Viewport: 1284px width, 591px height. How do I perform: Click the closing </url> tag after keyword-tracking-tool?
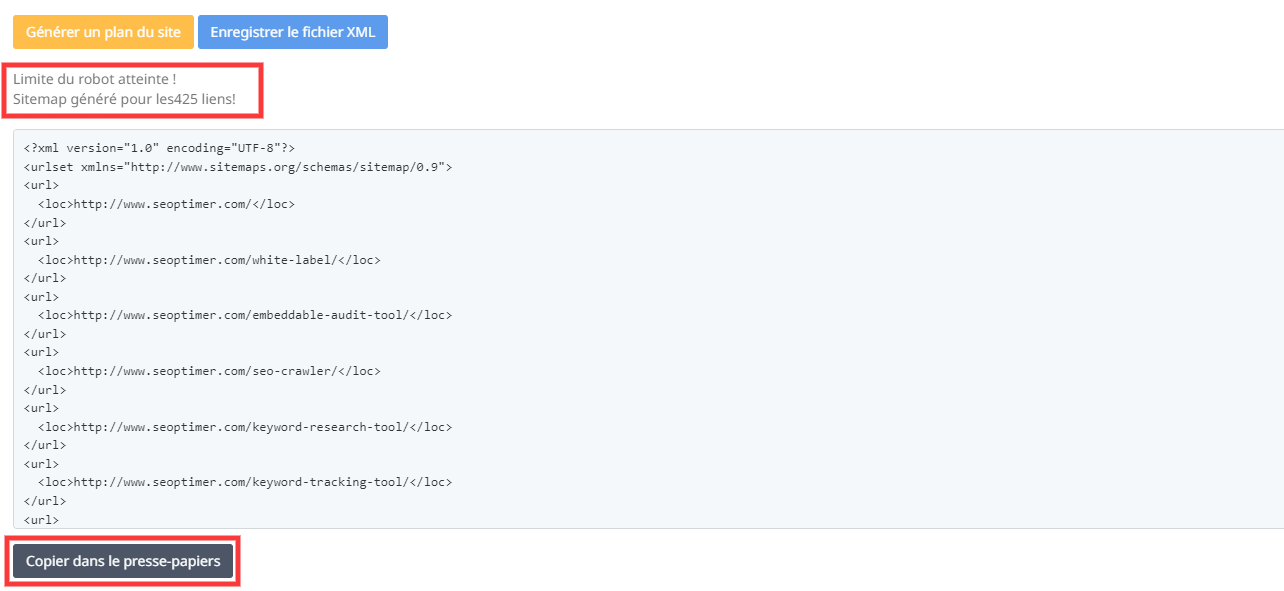click(x=45, y=501)
